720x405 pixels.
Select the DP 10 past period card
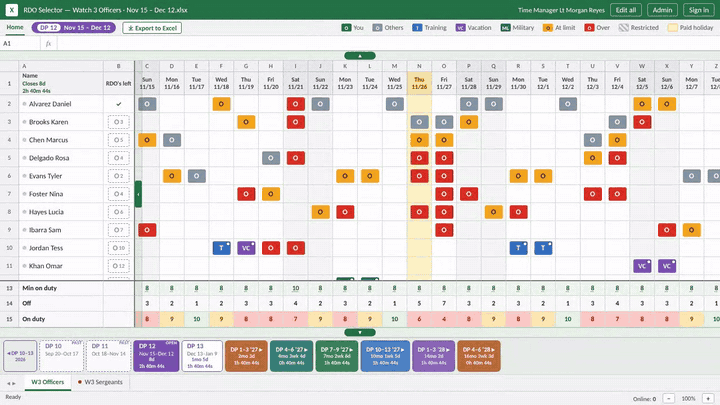62,356
